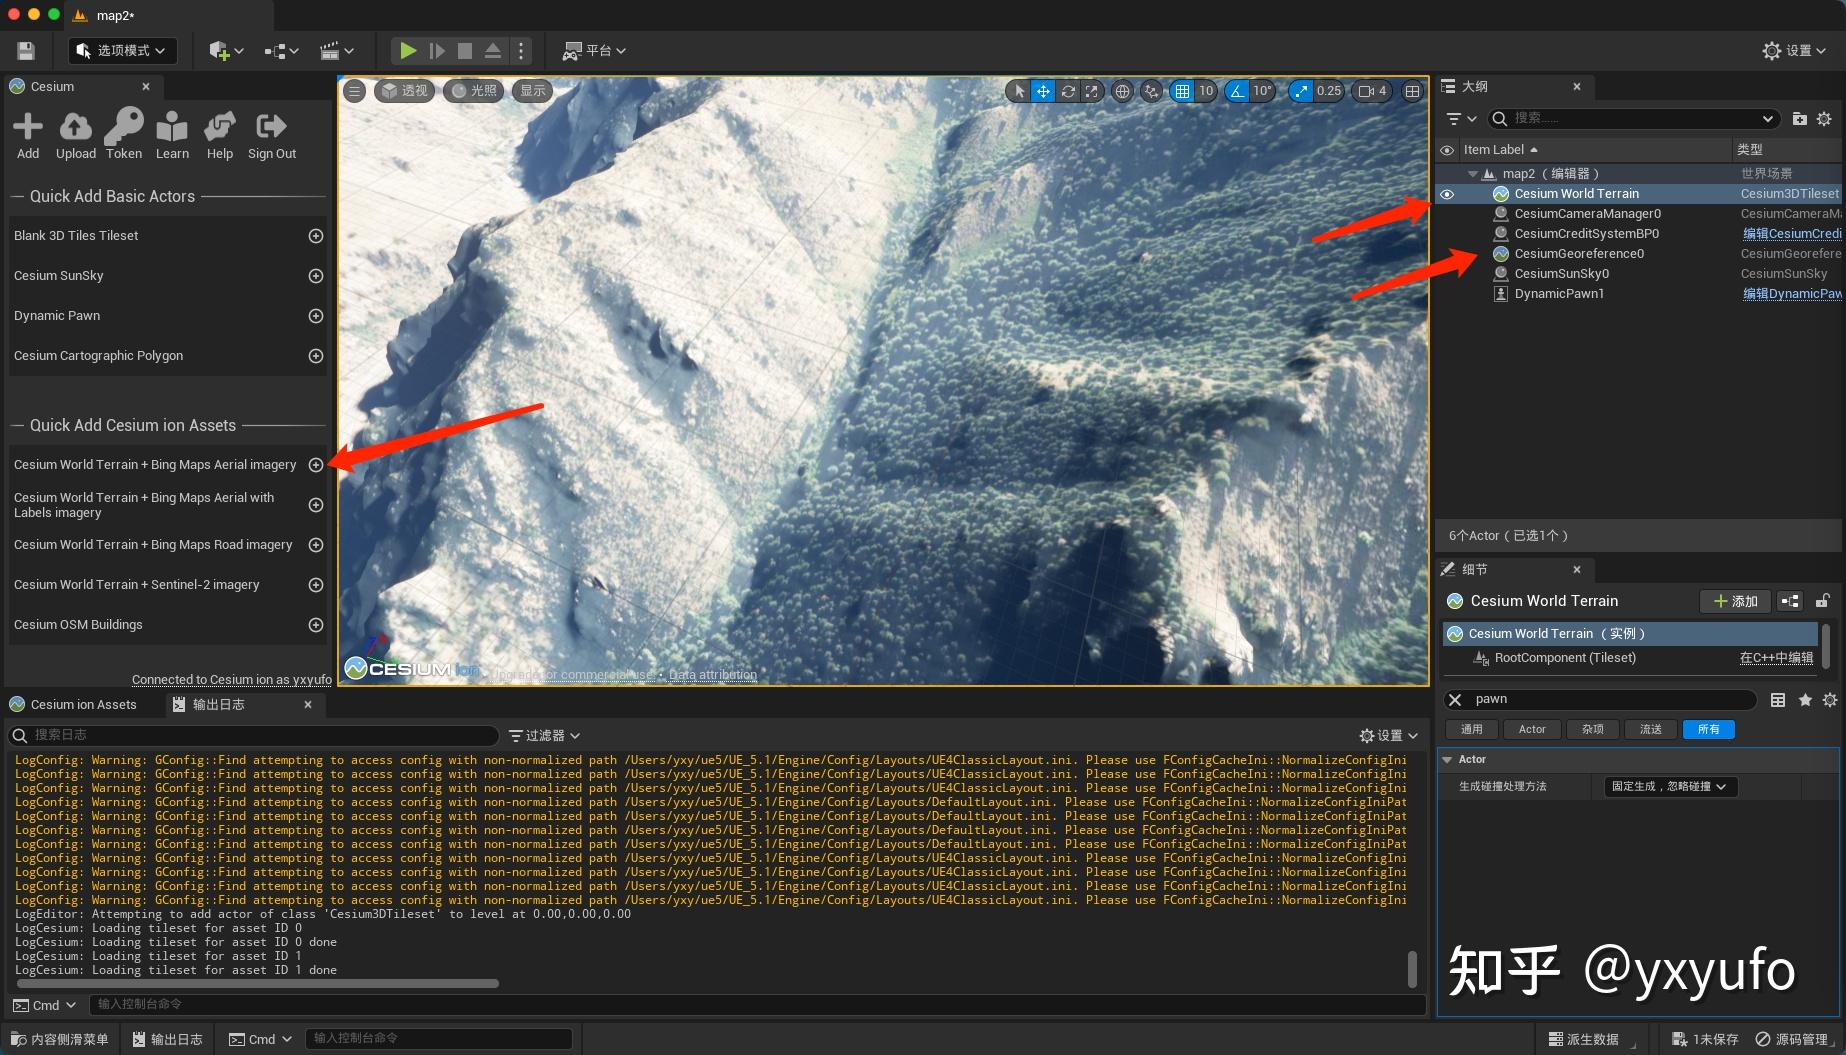The width and height of the screenshot is (1846, 1055).
Task: Toggle visibility of Cesium World Terrain in outliner
Action: [1447, 193]
